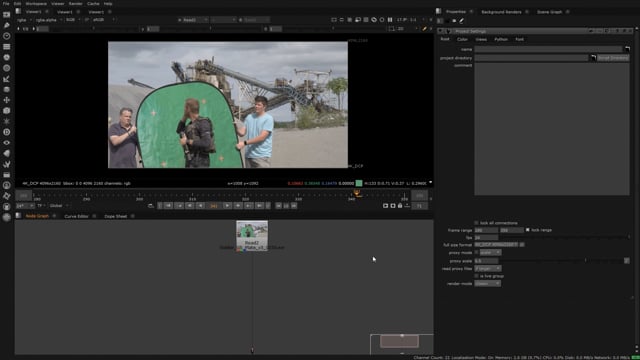Image resolution: width=640 pixels, height=360 pixels.
Task: Toggle the proxy mode checkbox
Action: click(x=476, y=253)
